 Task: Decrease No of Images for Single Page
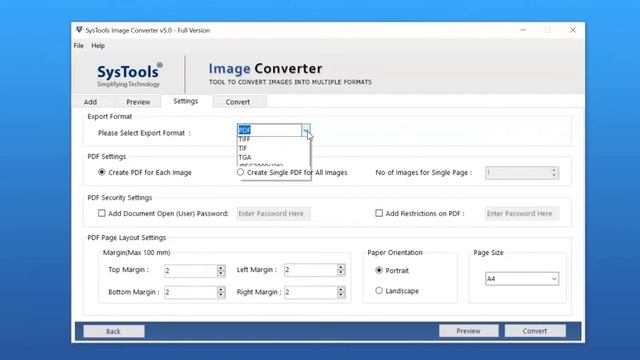click(x=554, y=176)
